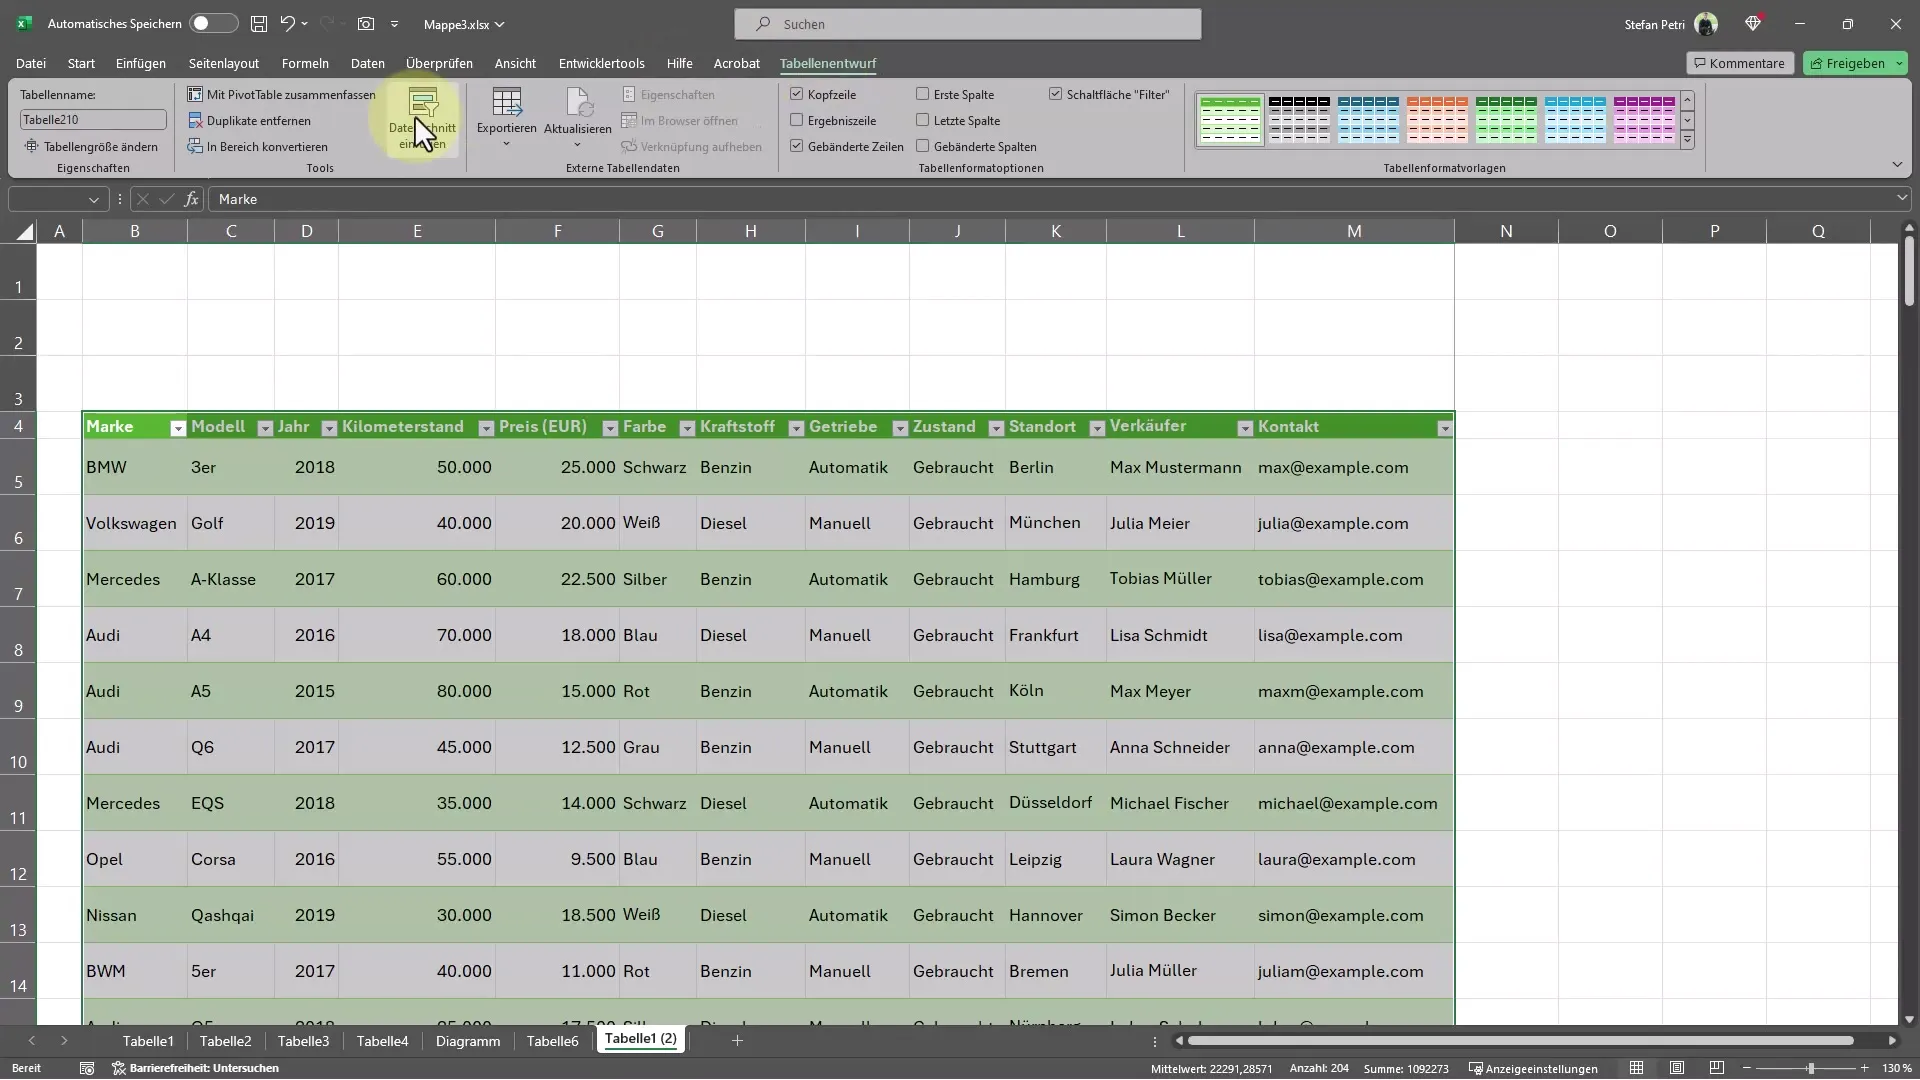Open the Exportieren table export button
The width and height of the screenshot is (1920, 1080).
(x=506, y=119)
